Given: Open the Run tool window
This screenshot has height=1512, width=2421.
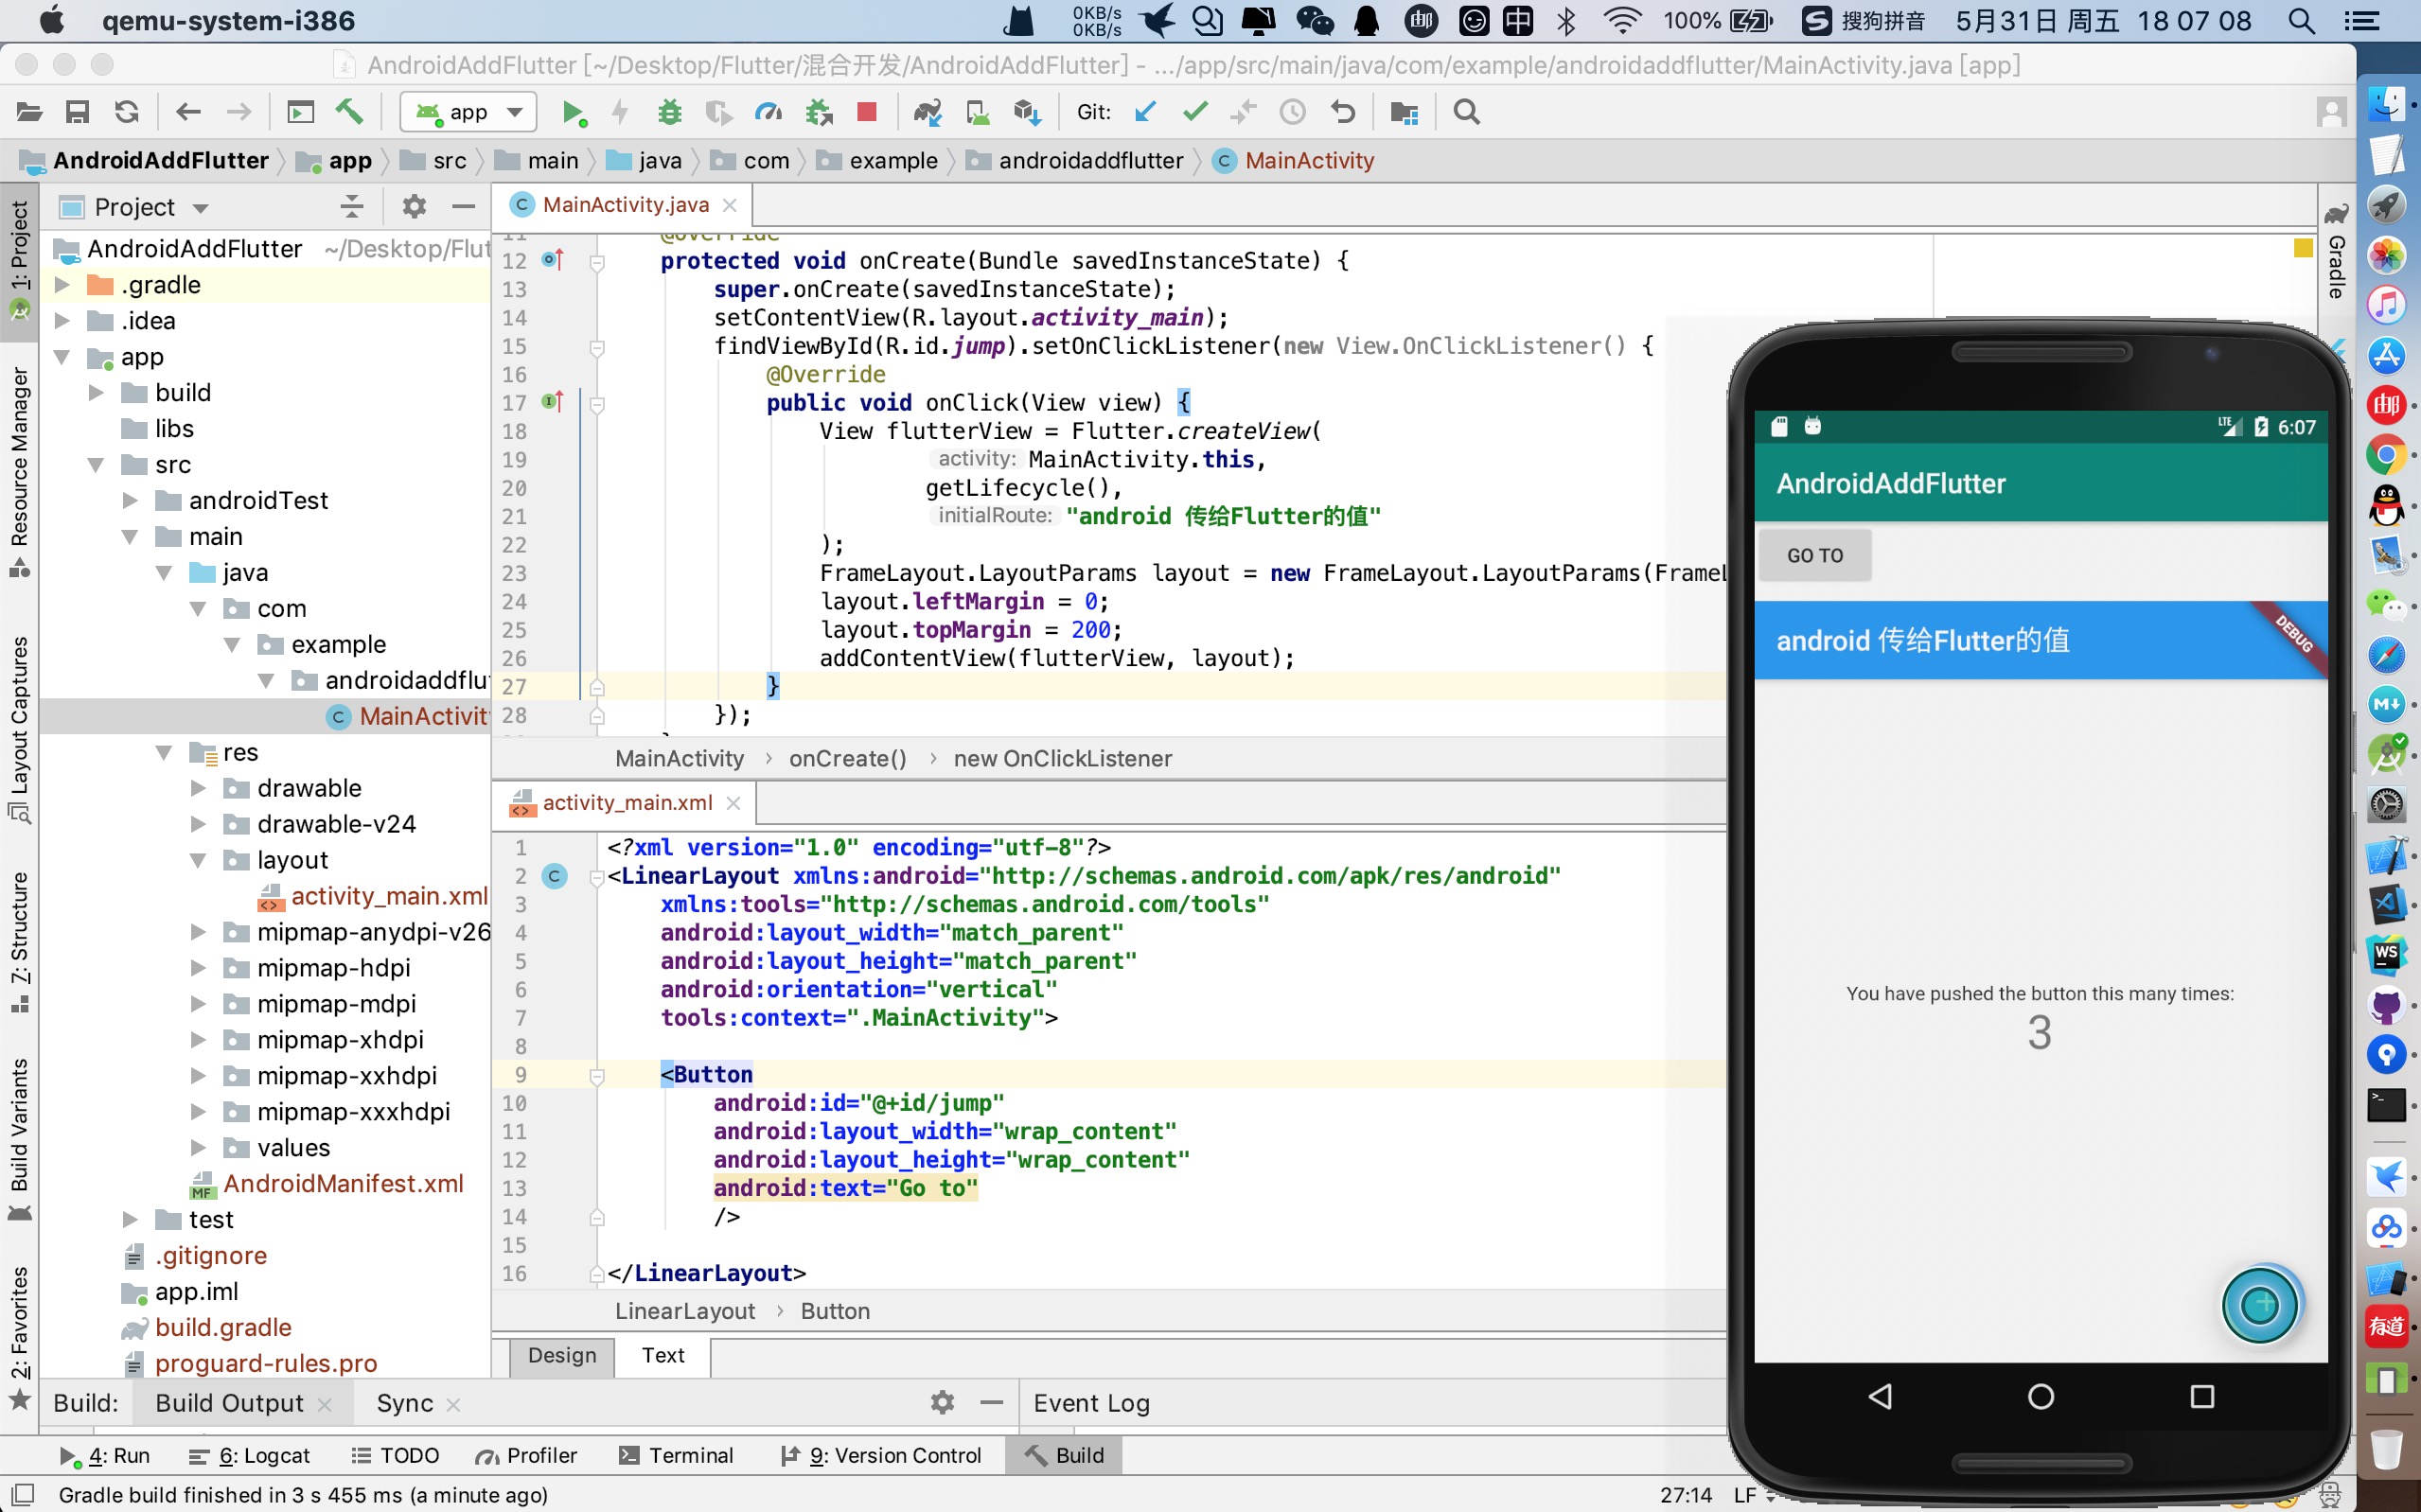Looking at the screenshot, I should (x=104, y=1456).
